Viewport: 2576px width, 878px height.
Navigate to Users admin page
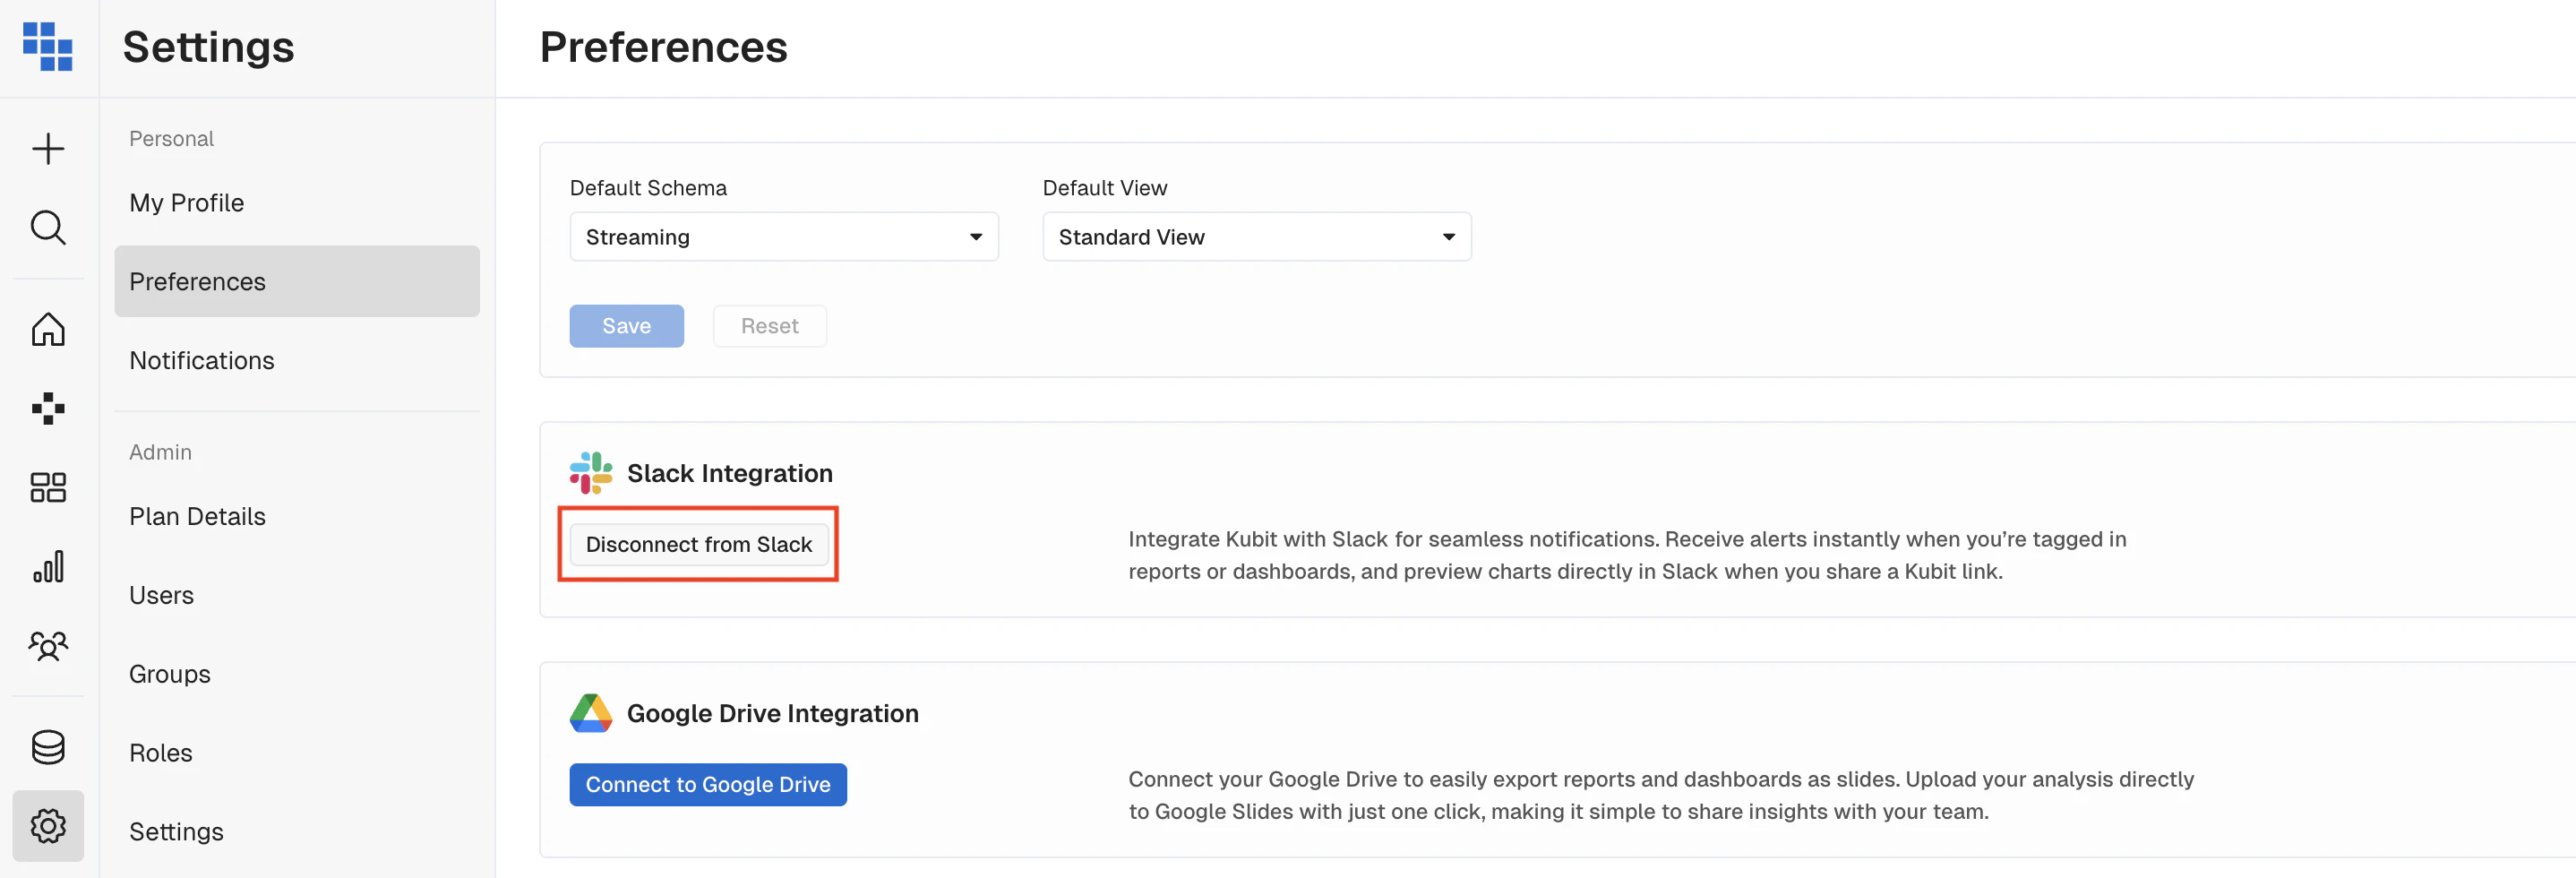[x=161, y=596]
